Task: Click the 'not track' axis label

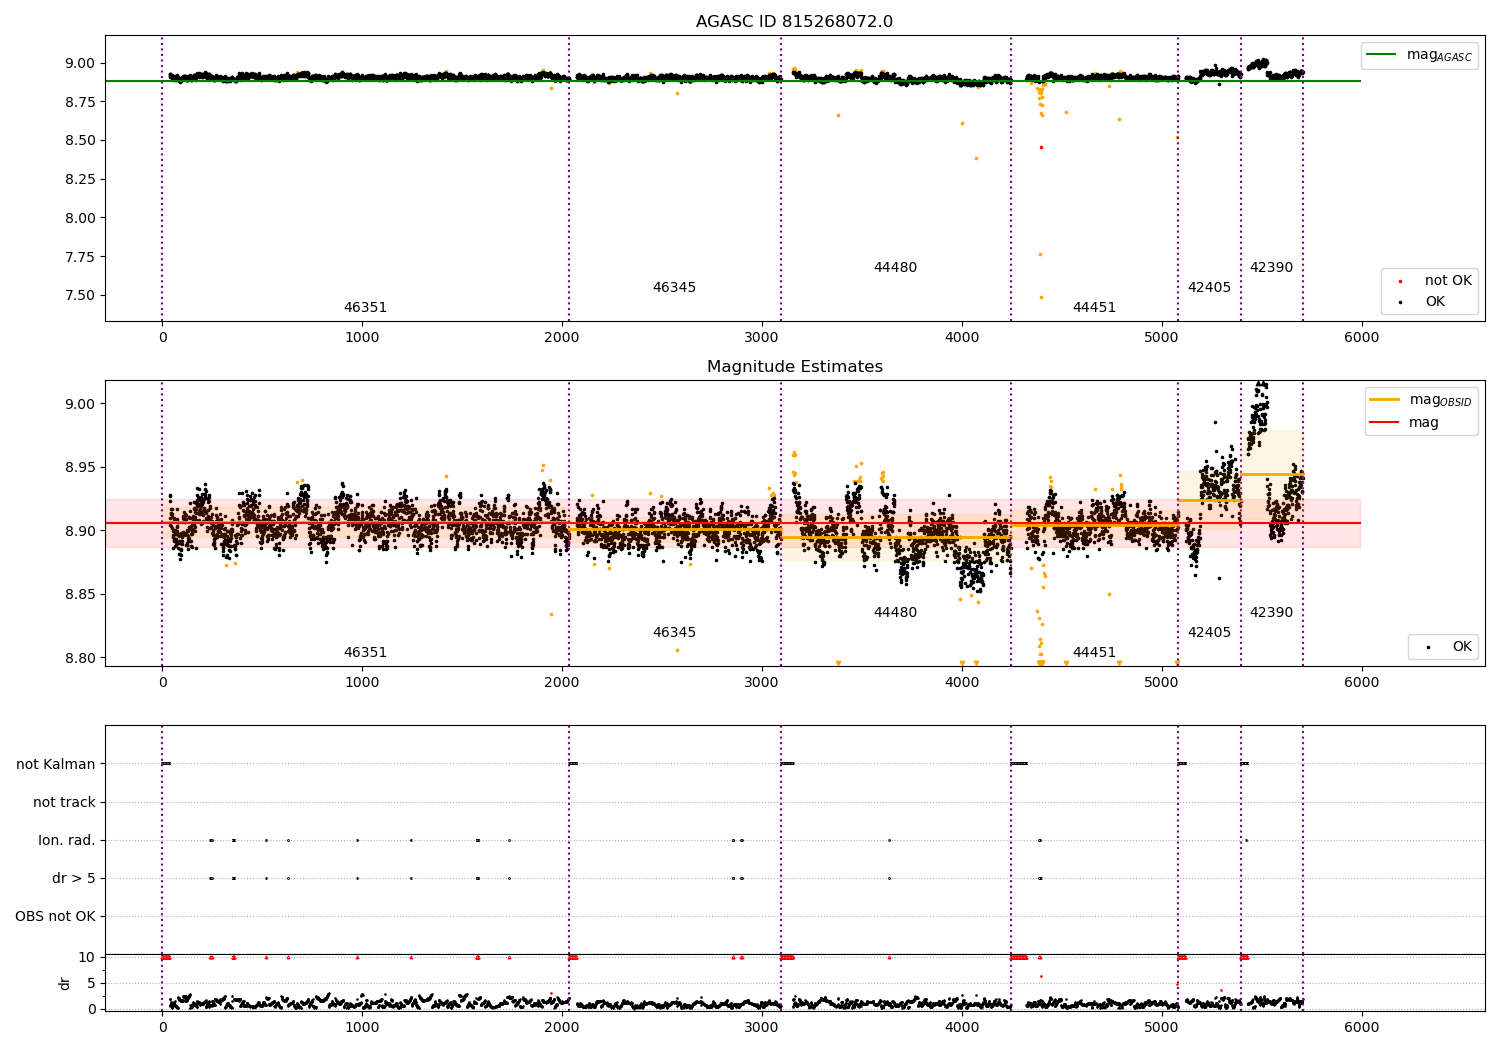Action: point(64,802)
